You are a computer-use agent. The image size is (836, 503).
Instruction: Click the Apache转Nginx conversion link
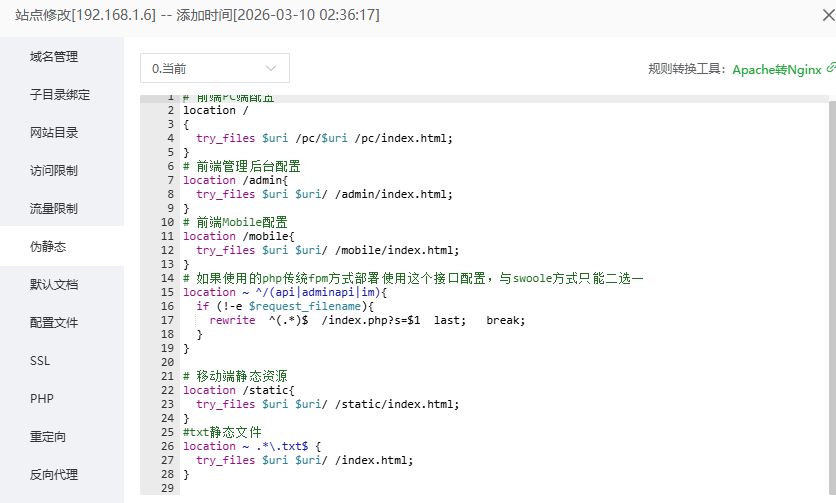[776, 70]
